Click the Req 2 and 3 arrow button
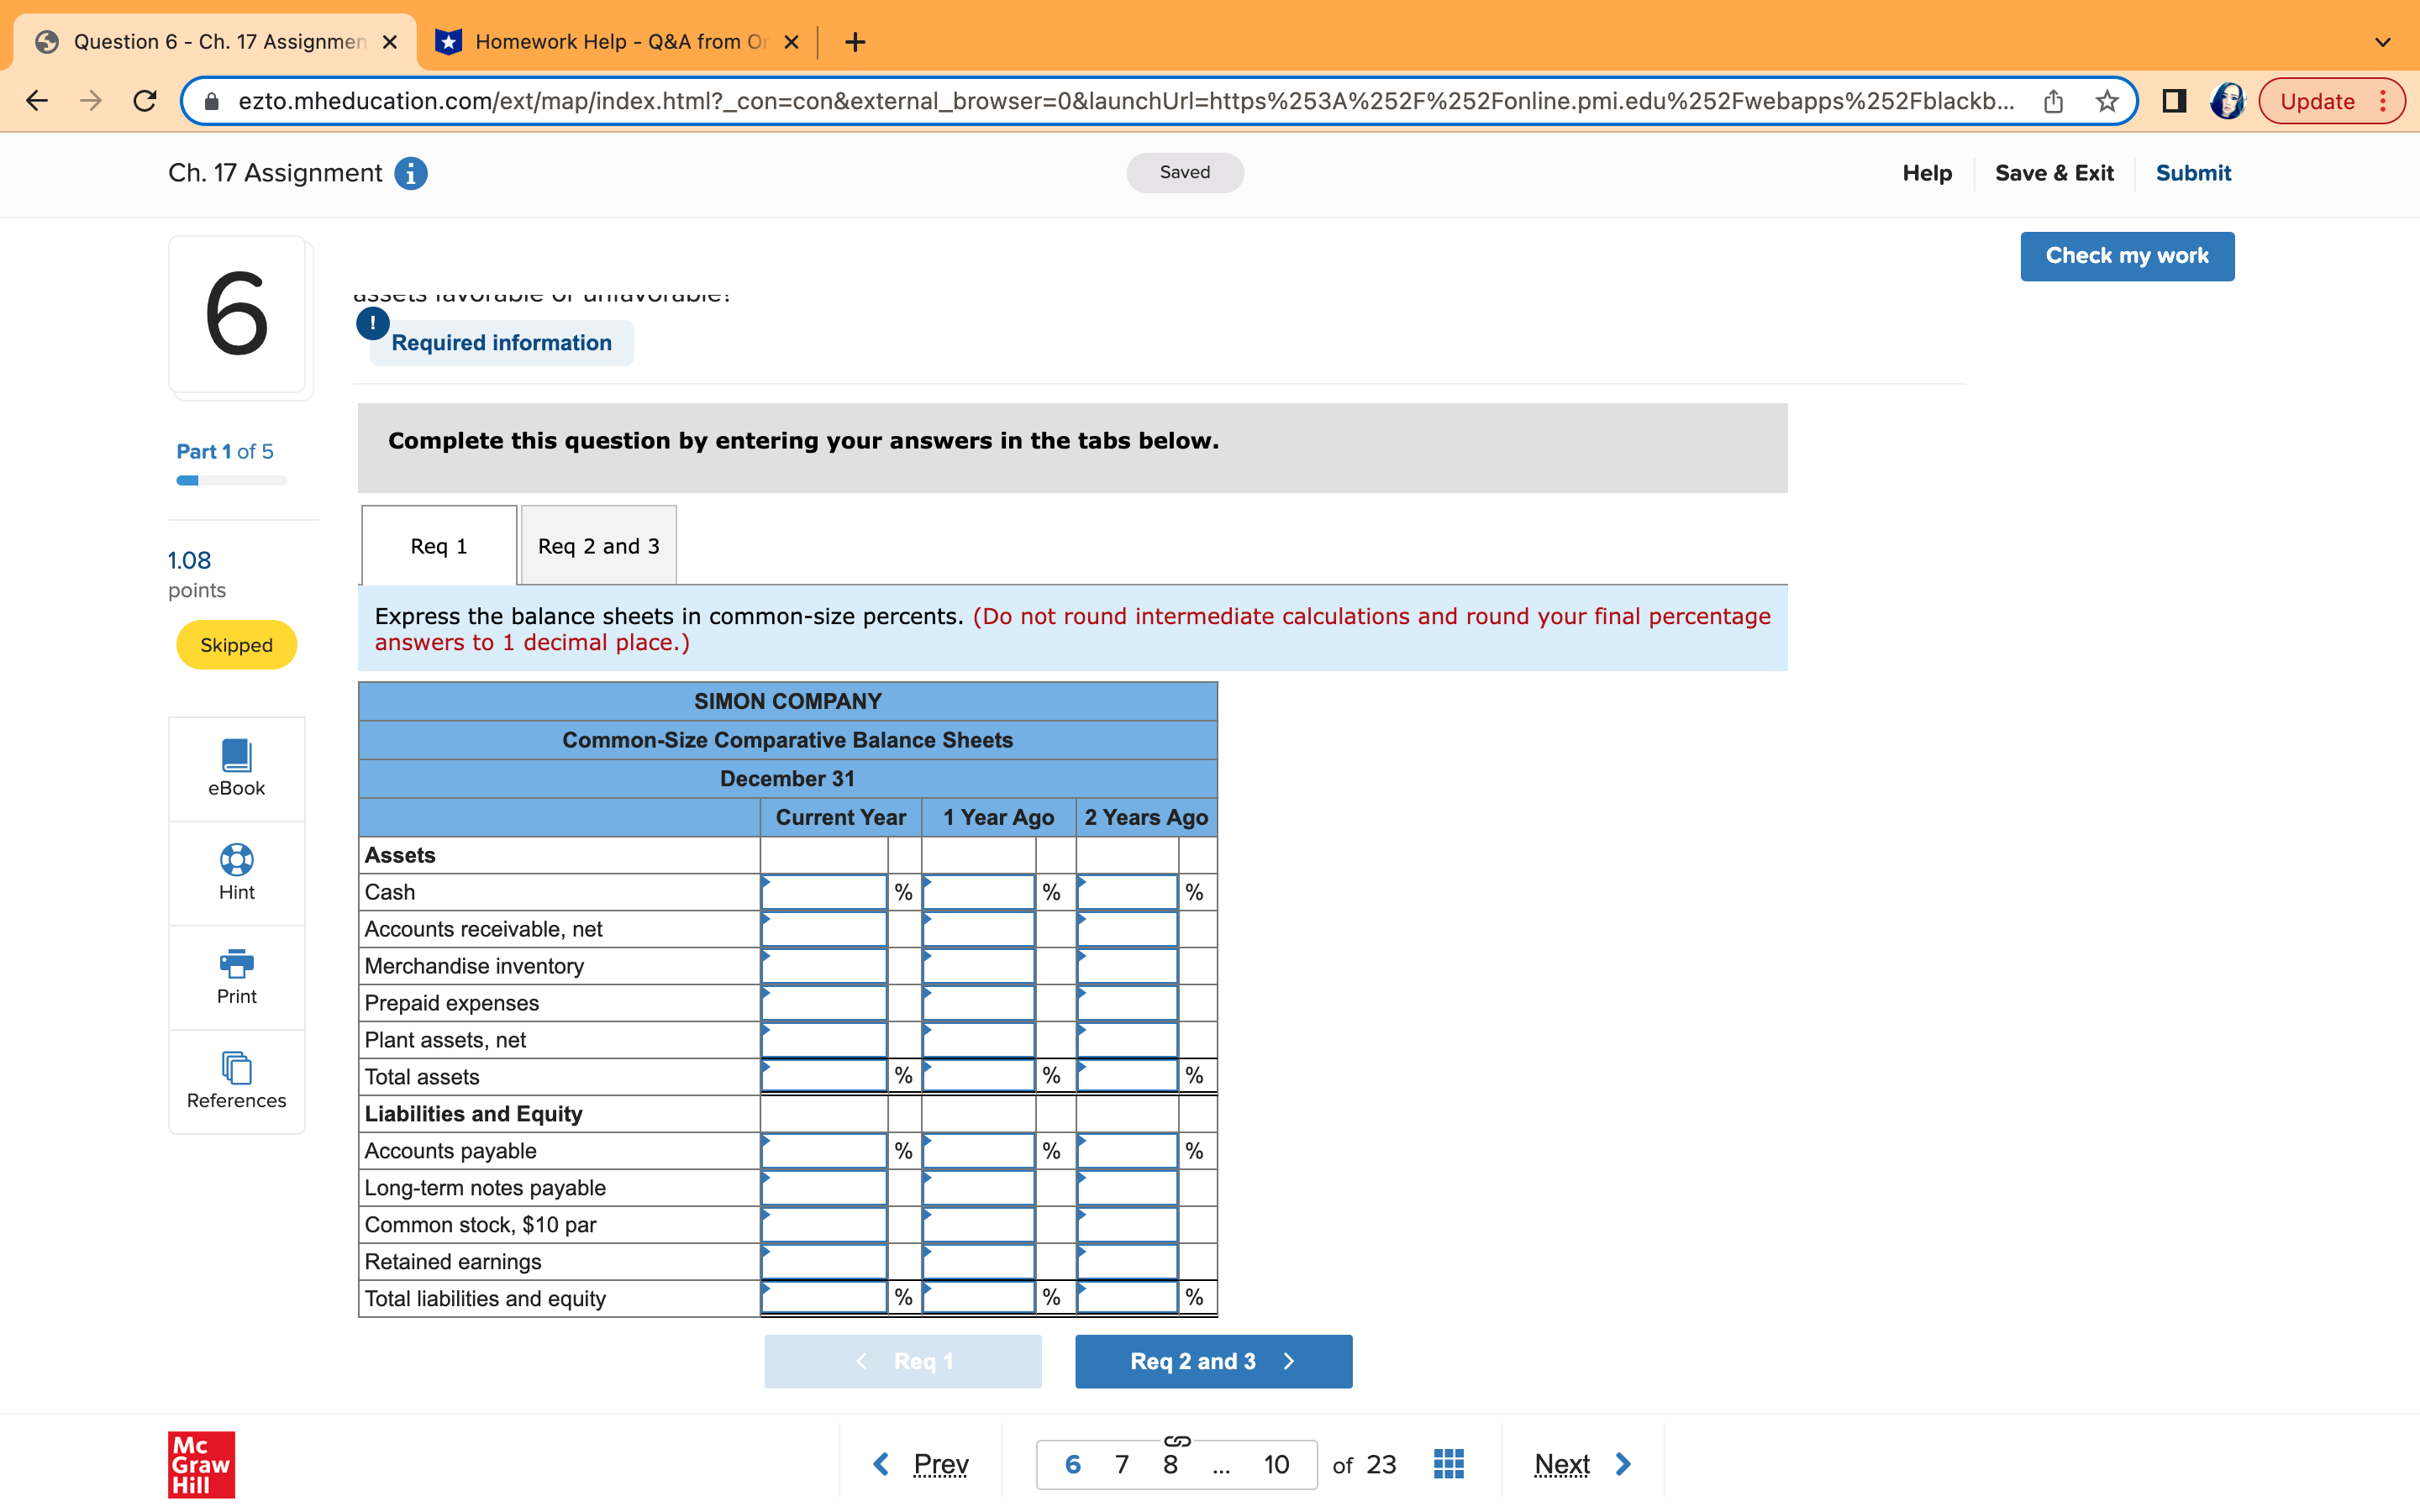Screen dimensions: 2420x1512 click(1213, 1361)
